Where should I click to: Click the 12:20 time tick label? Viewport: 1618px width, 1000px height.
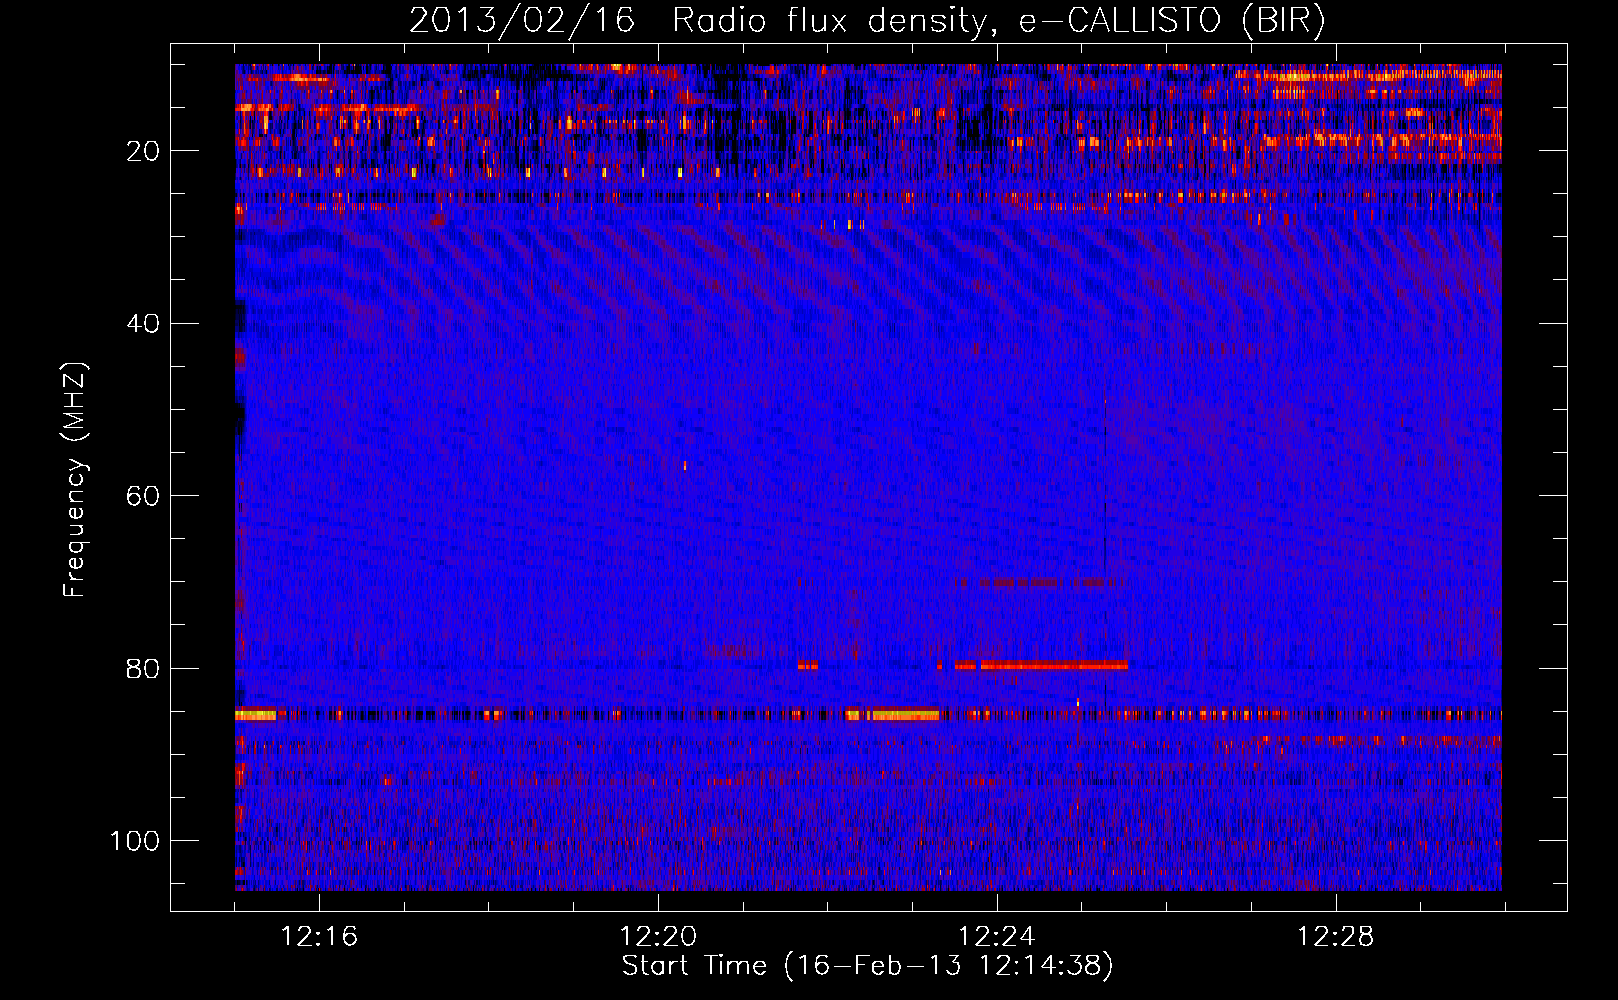658,937
